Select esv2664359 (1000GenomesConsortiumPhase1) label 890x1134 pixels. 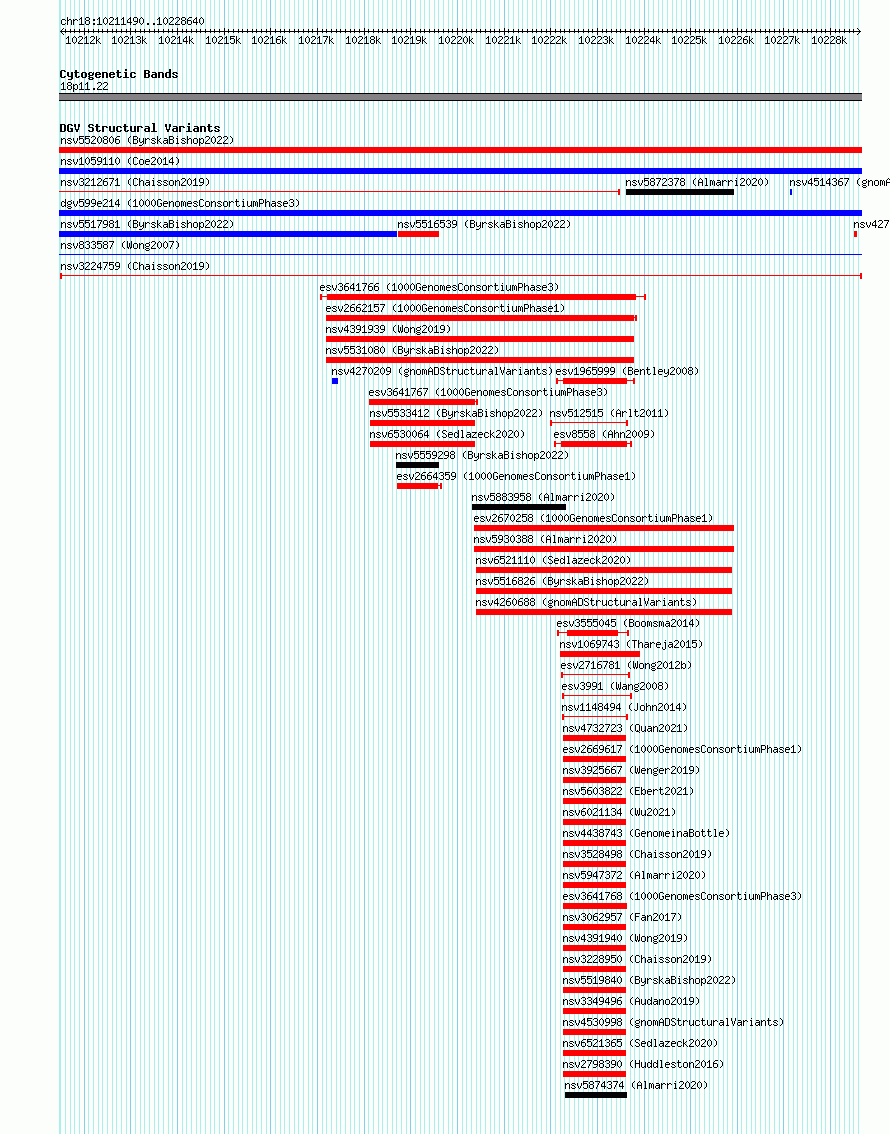point(516,476)
